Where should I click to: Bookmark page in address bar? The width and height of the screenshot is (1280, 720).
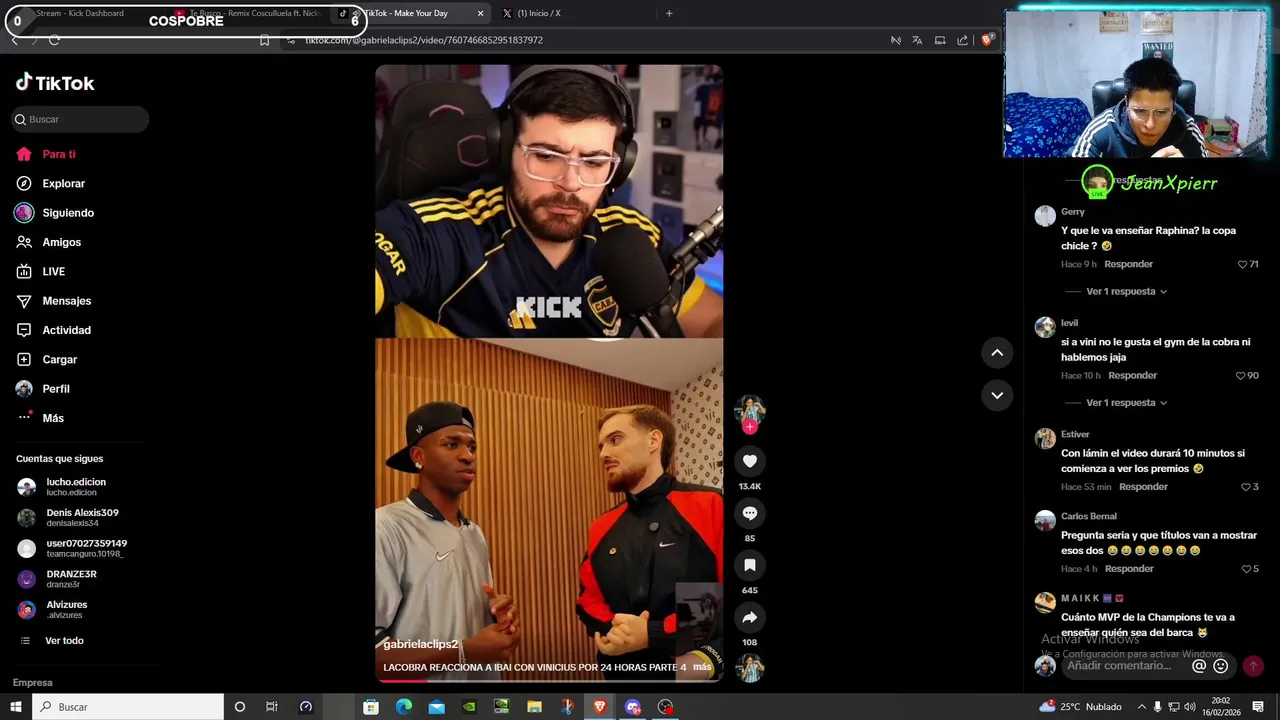coord(264,40)
